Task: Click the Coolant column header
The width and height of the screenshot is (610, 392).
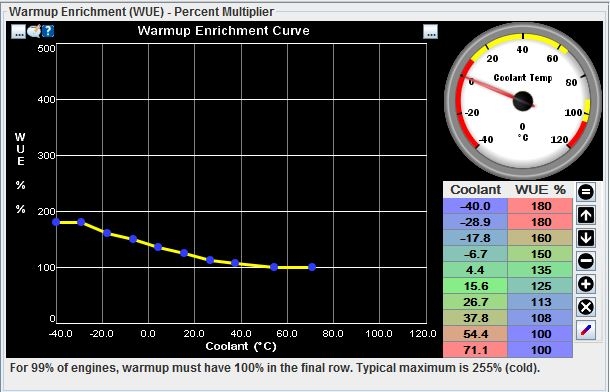Action: point(475,190)
